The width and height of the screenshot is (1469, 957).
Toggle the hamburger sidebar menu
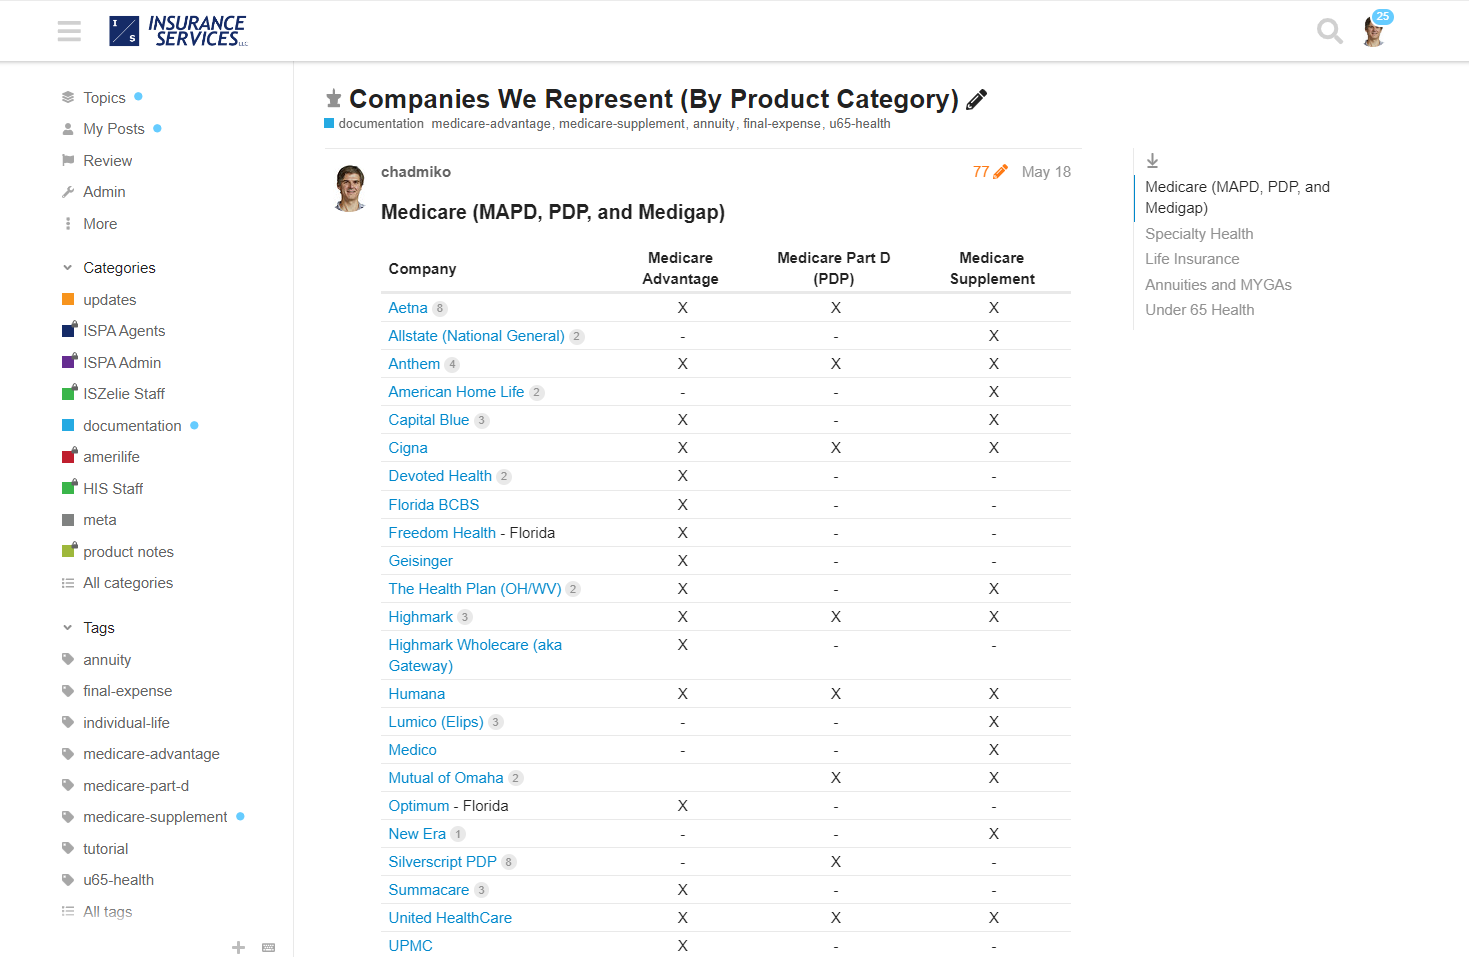point(69,31)
